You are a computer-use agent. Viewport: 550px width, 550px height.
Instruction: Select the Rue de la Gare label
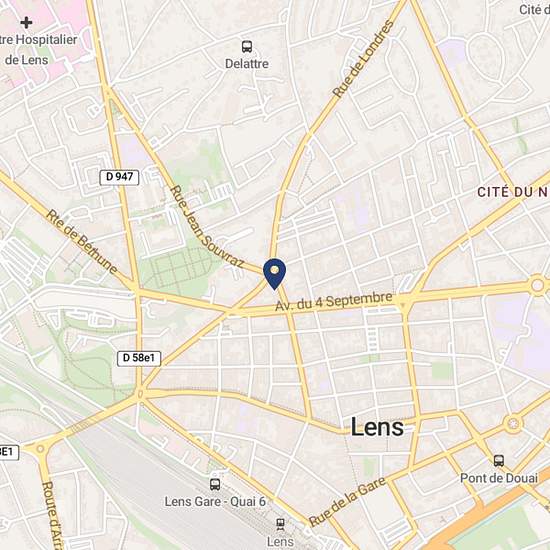click(x=347, y=502)
